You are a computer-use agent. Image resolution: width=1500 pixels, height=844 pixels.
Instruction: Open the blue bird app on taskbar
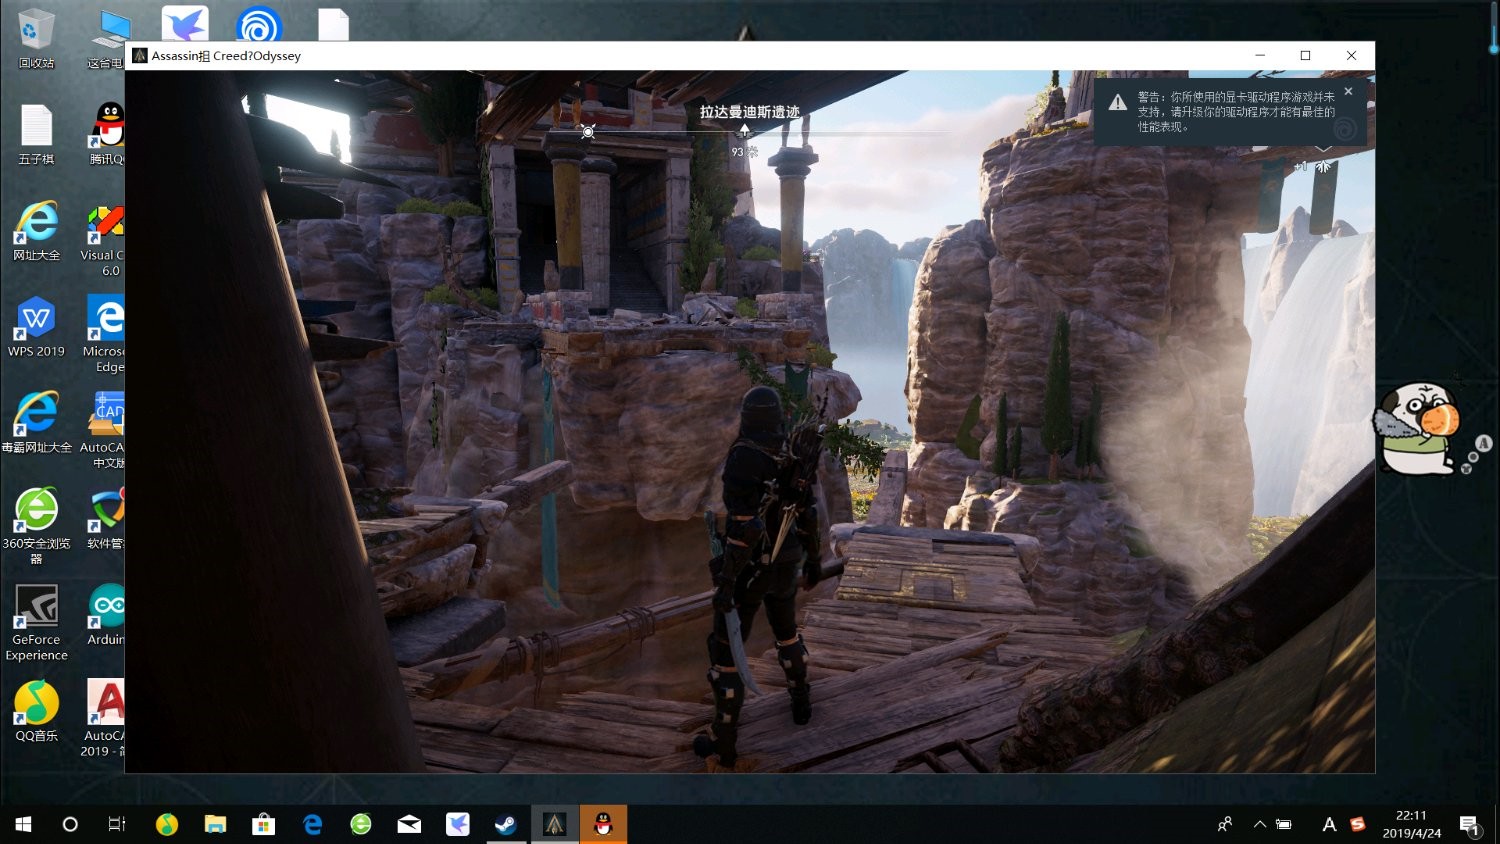click(457, 824)
